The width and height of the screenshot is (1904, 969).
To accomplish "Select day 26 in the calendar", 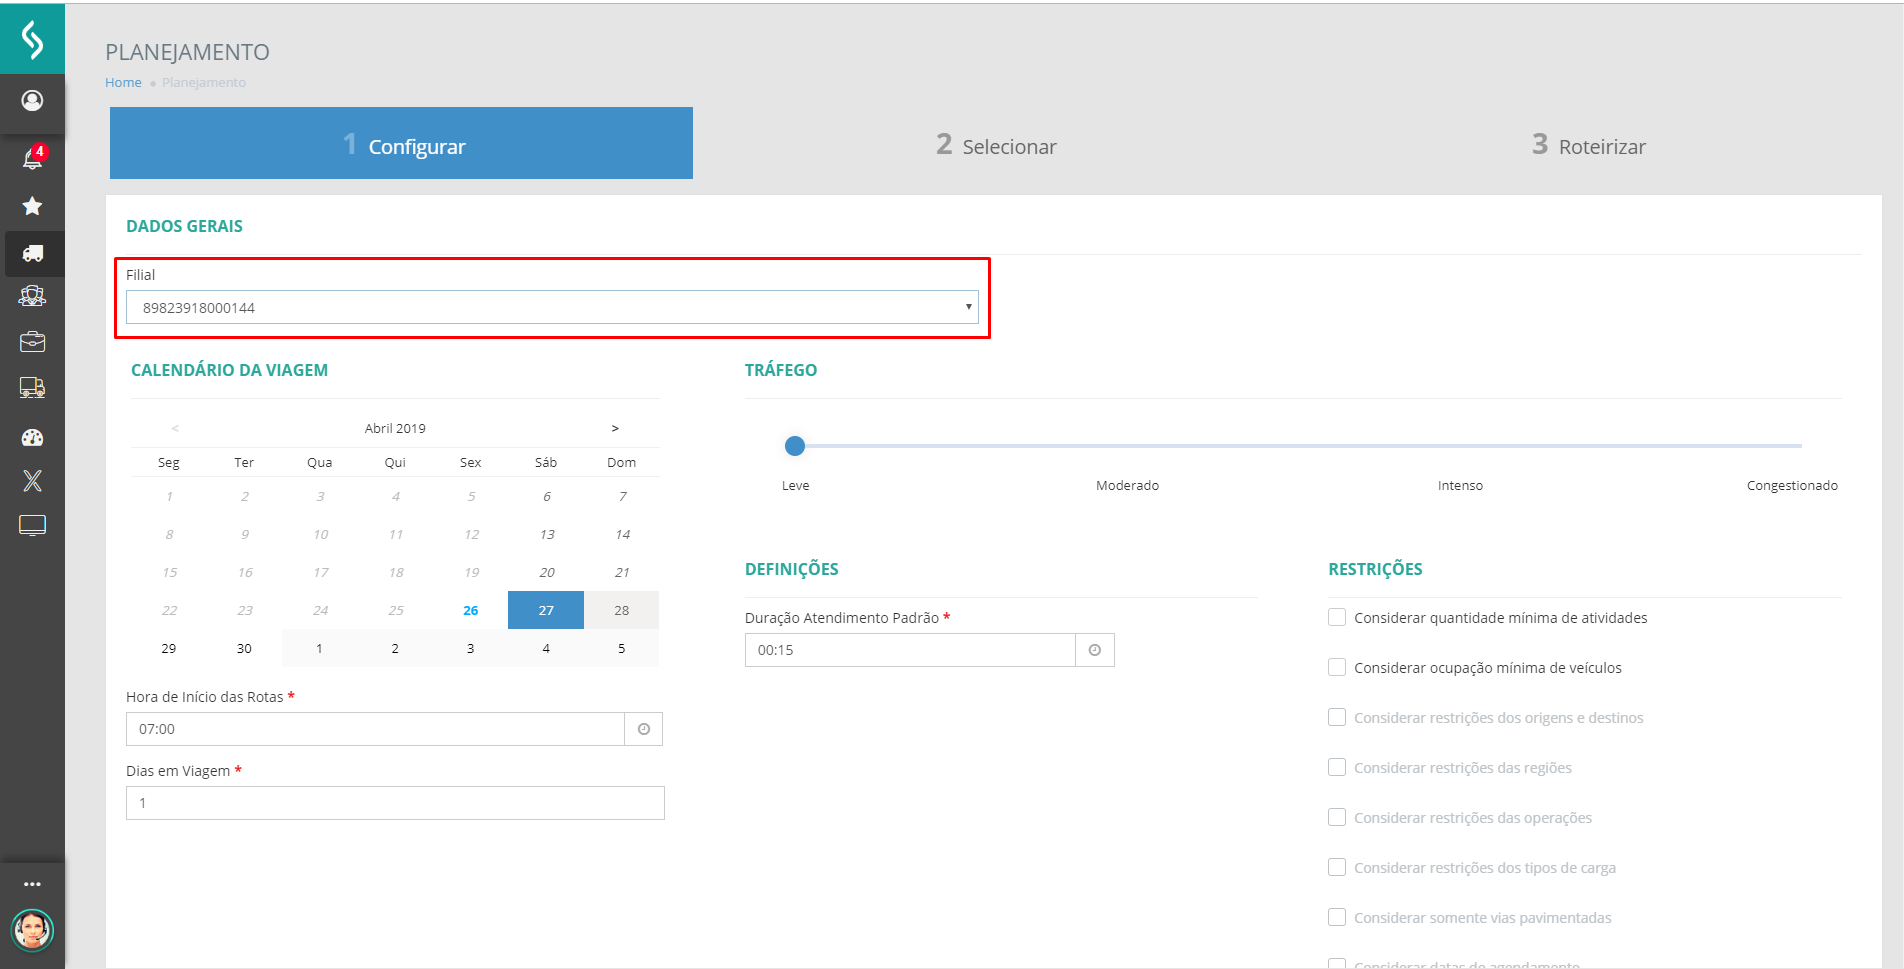I will [471, 610].
